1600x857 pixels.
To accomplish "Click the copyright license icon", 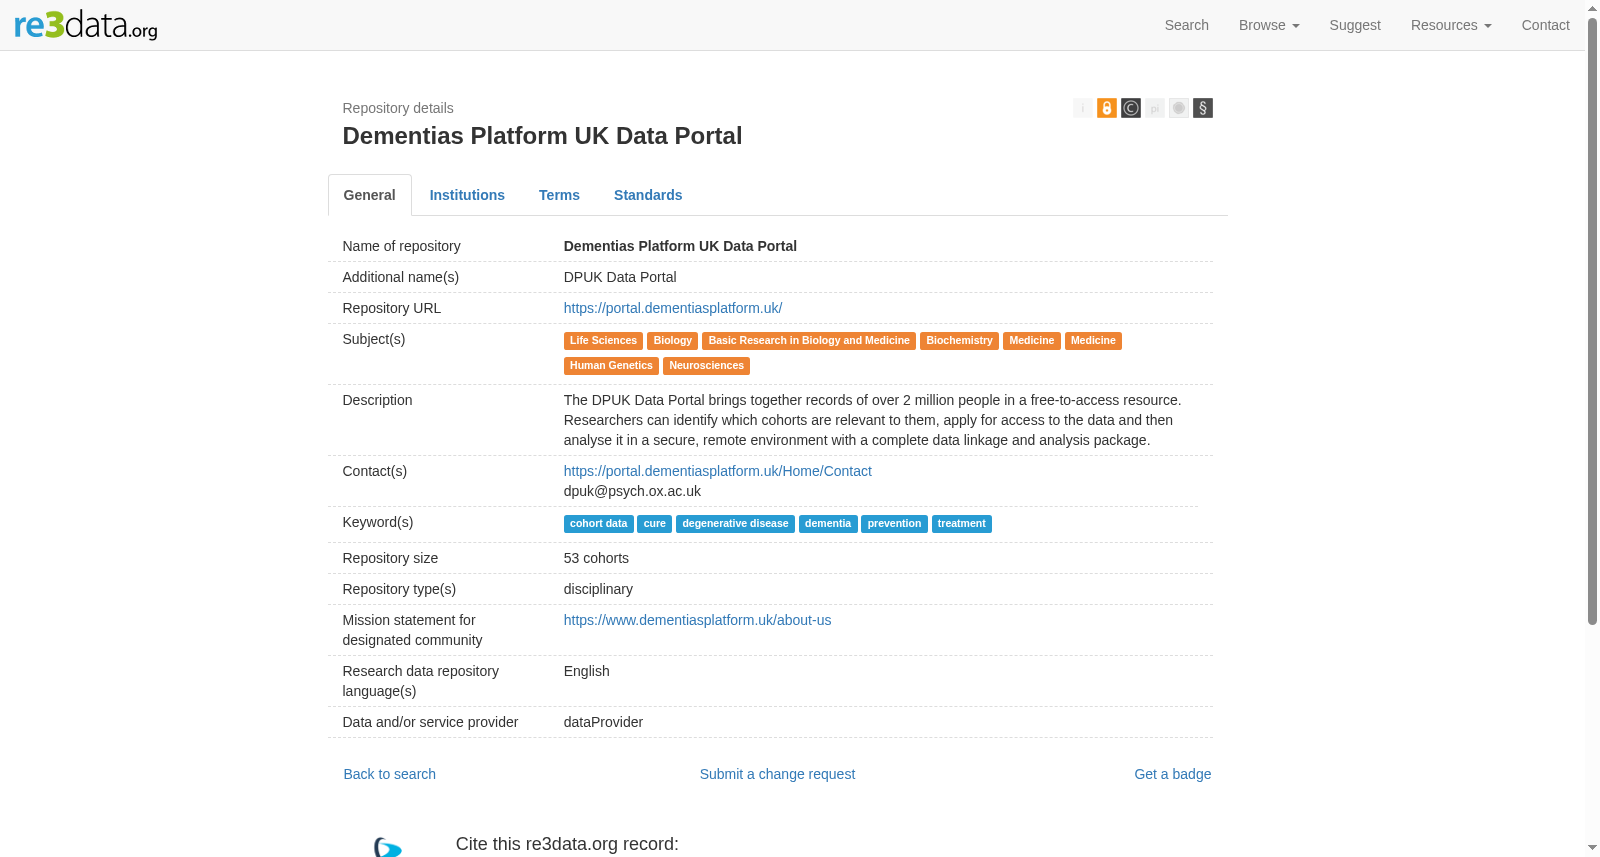I will click(x=1131, y=108).
